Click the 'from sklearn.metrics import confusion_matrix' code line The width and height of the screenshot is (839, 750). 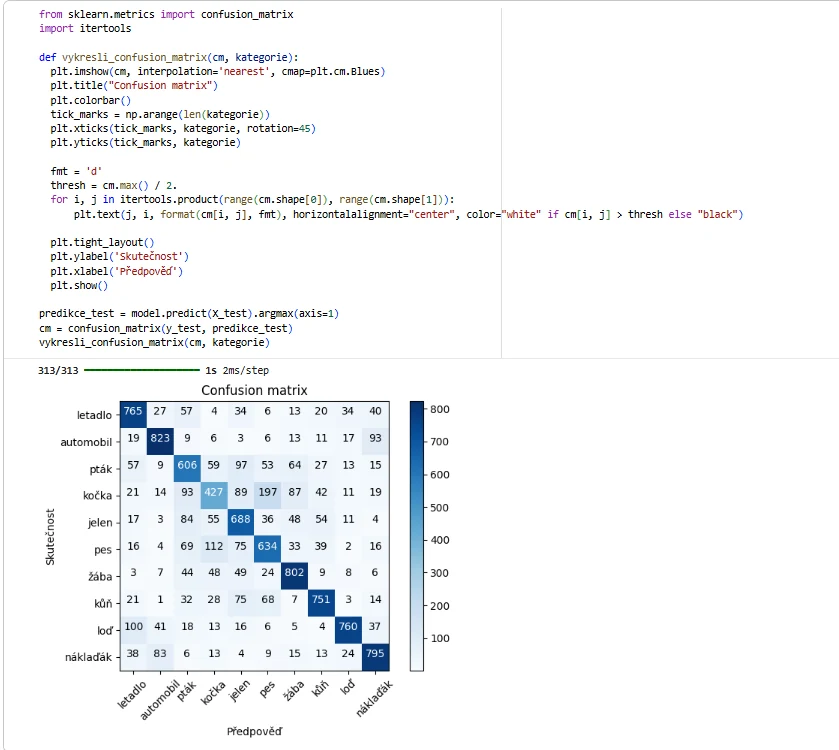pyautogui.click(x=166, y=14)
